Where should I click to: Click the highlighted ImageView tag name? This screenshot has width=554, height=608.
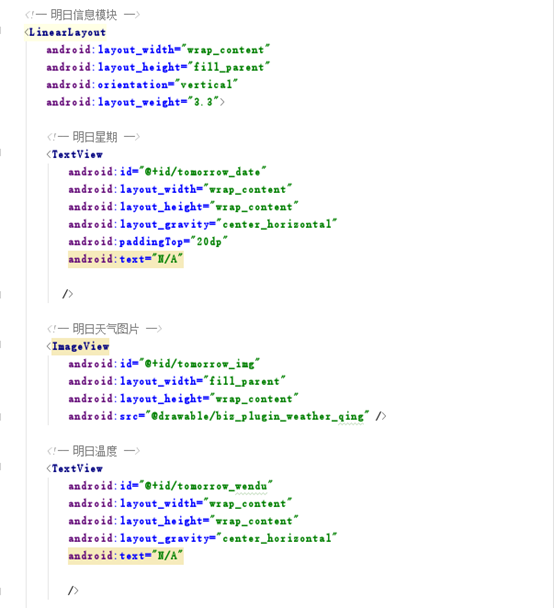(x=80, y=346)
